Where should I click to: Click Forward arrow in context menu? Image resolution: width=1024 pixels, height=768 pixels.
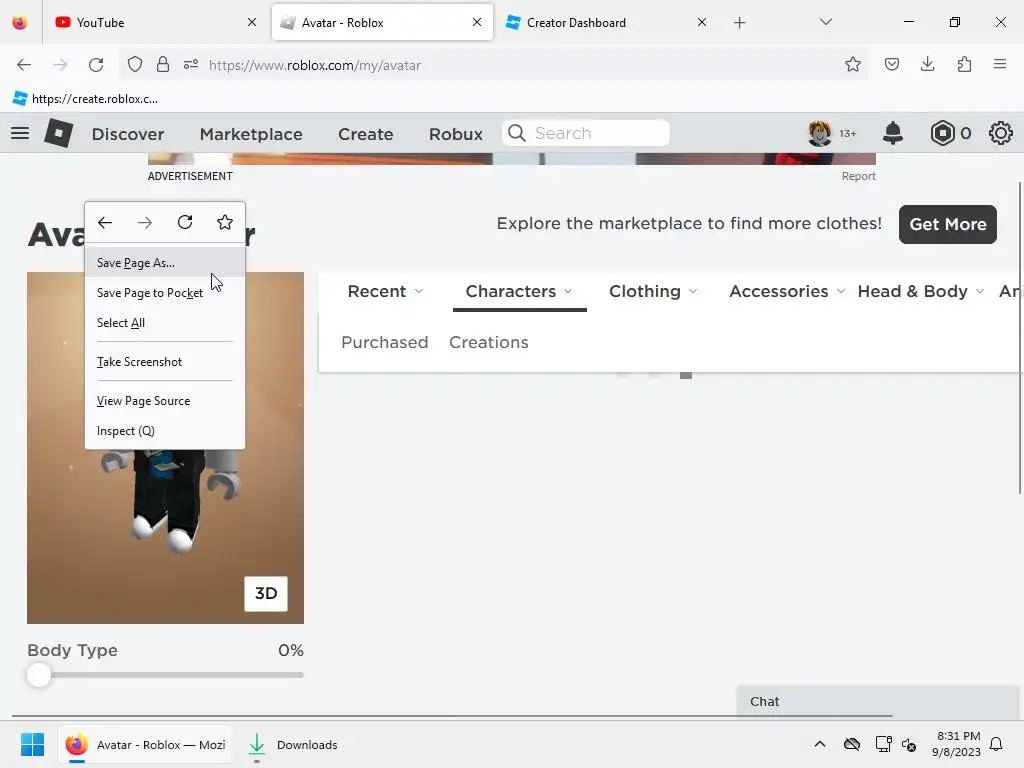point(145,223)
